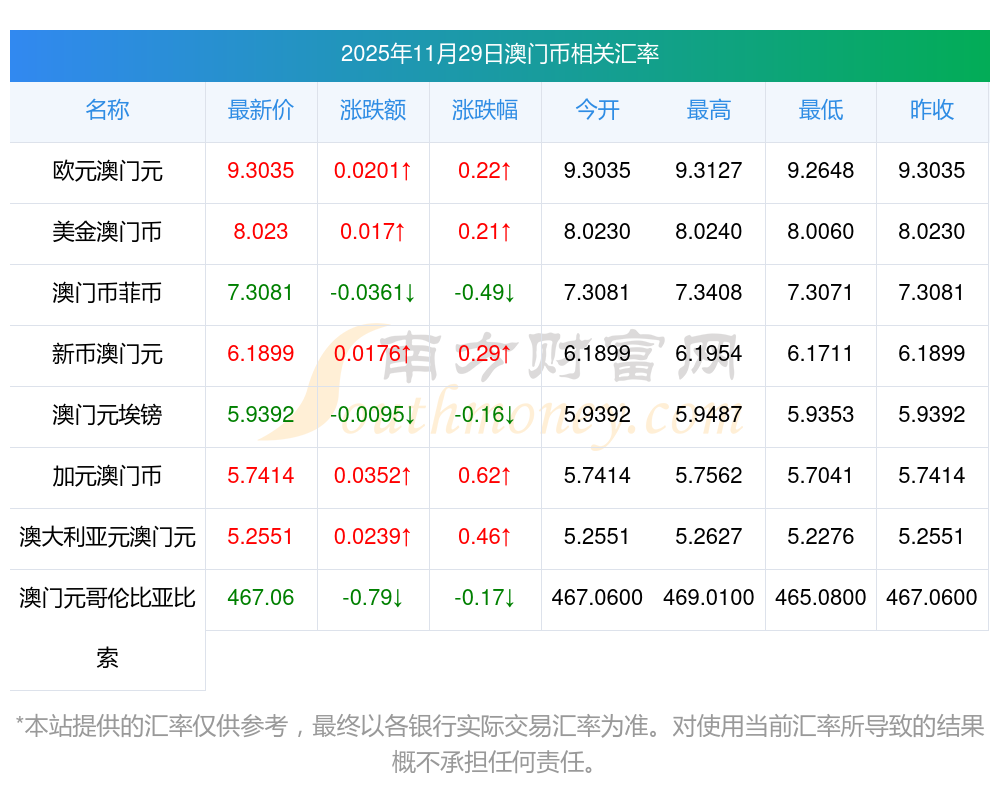Click the red latest price 8.023
This screenshot has height=793, width=1000.
(x=260, y=231)
